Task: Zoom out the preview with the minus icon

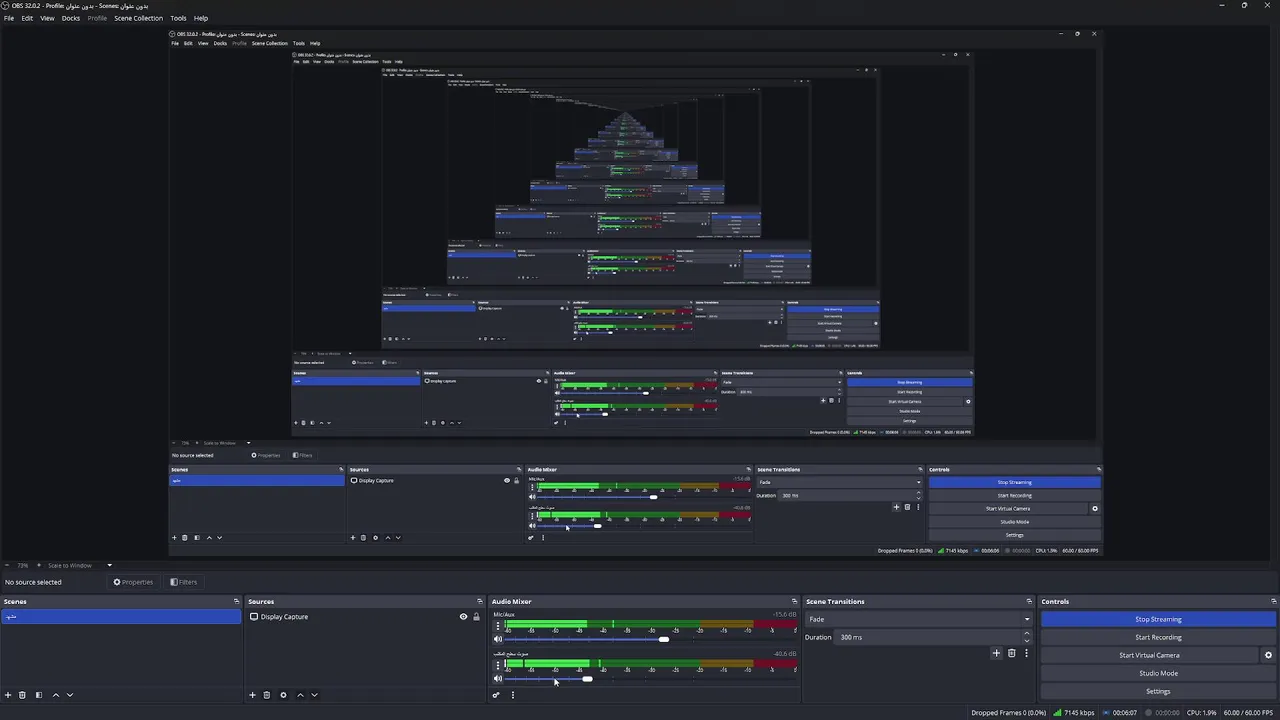Action: (7, 565)
